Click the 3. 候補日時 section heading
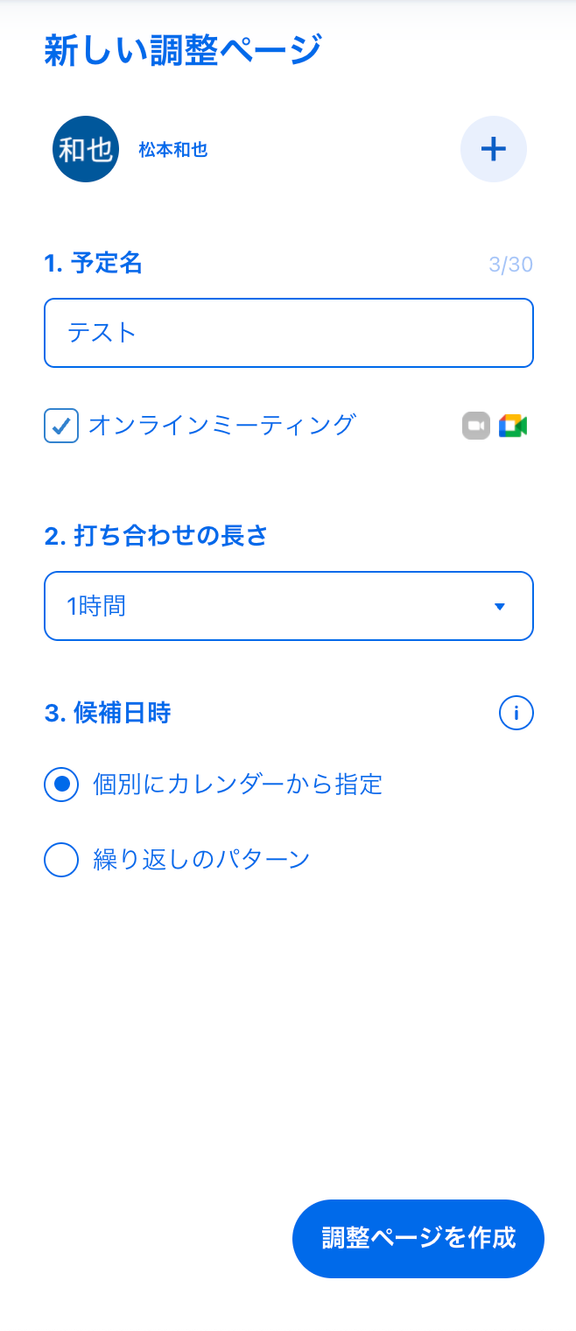Screen dimensions: 576x1331 [x=107, y=713]
